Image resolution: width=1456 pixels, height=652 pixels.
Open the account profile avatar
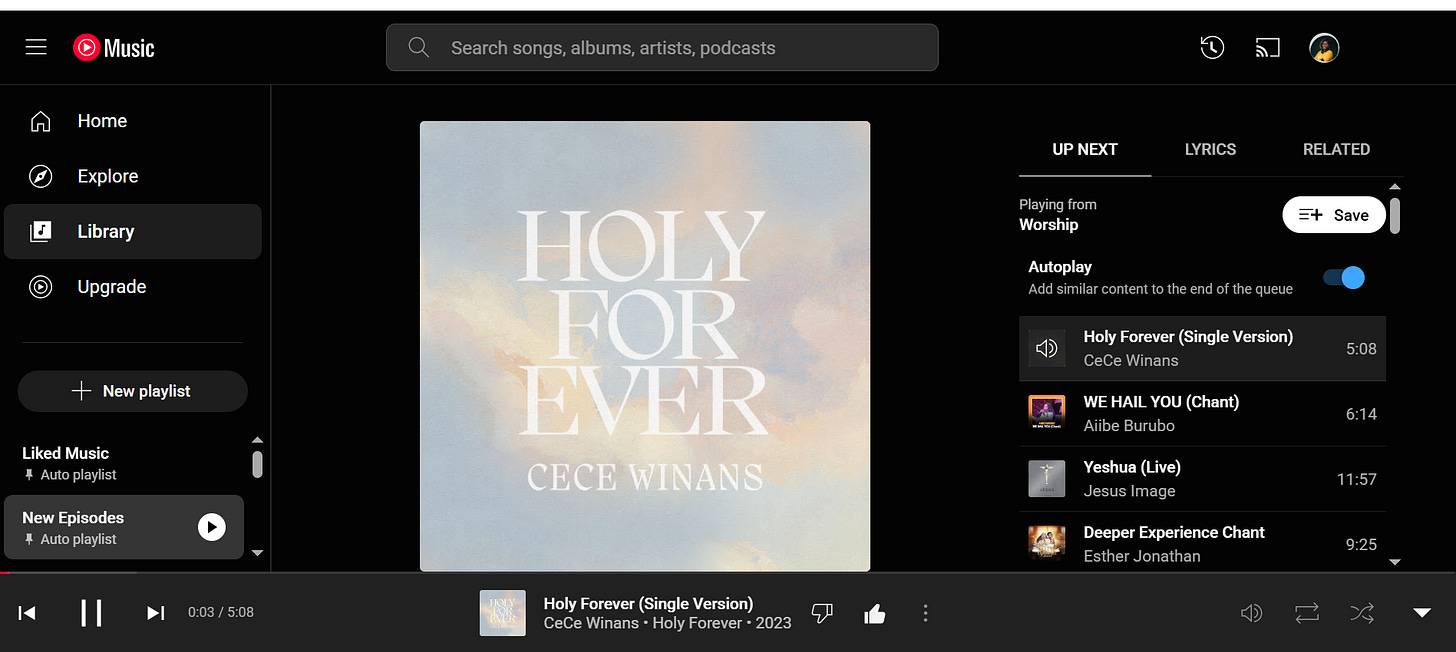click(1324, 47)
